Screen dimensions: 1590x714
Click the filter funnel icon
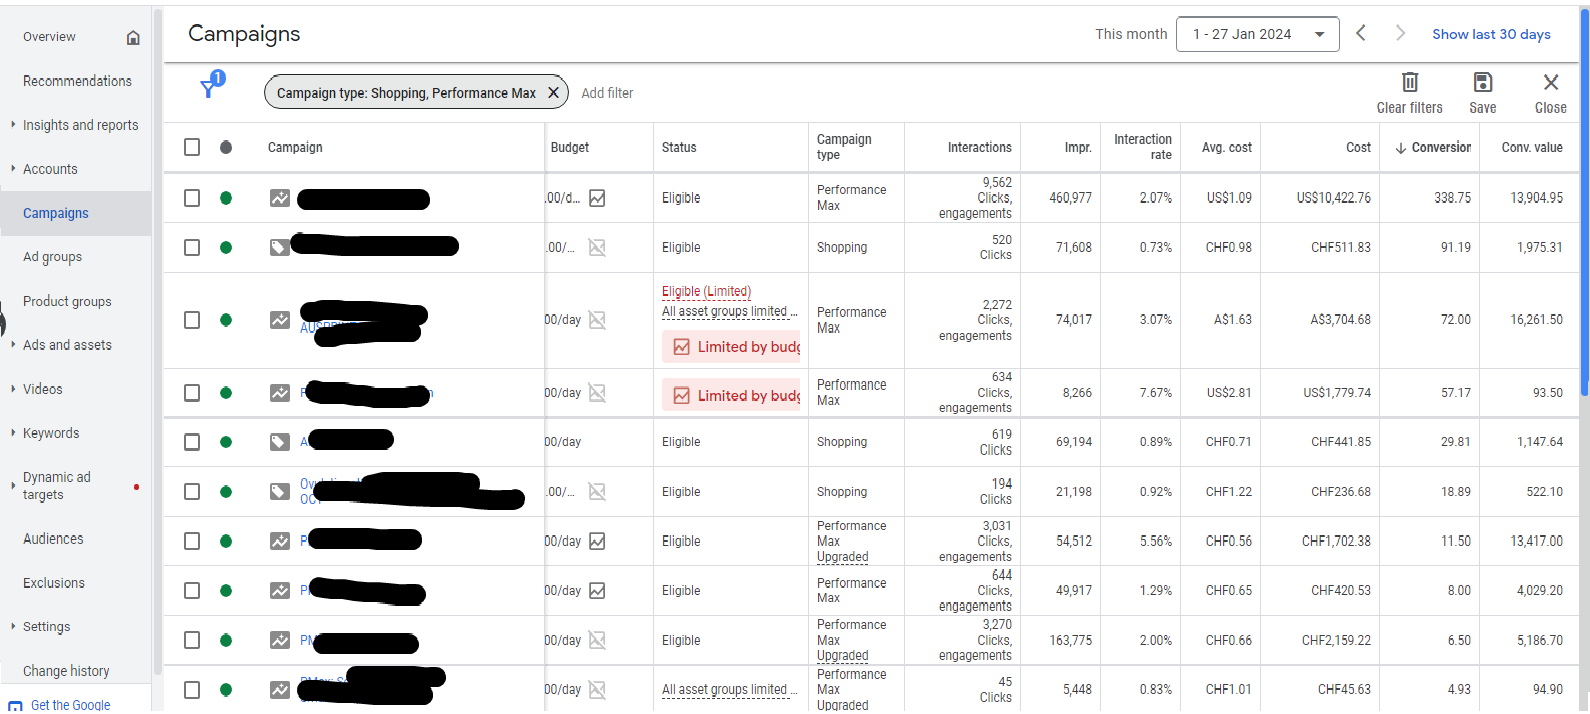pyautogui.click(x=209, y=89)
